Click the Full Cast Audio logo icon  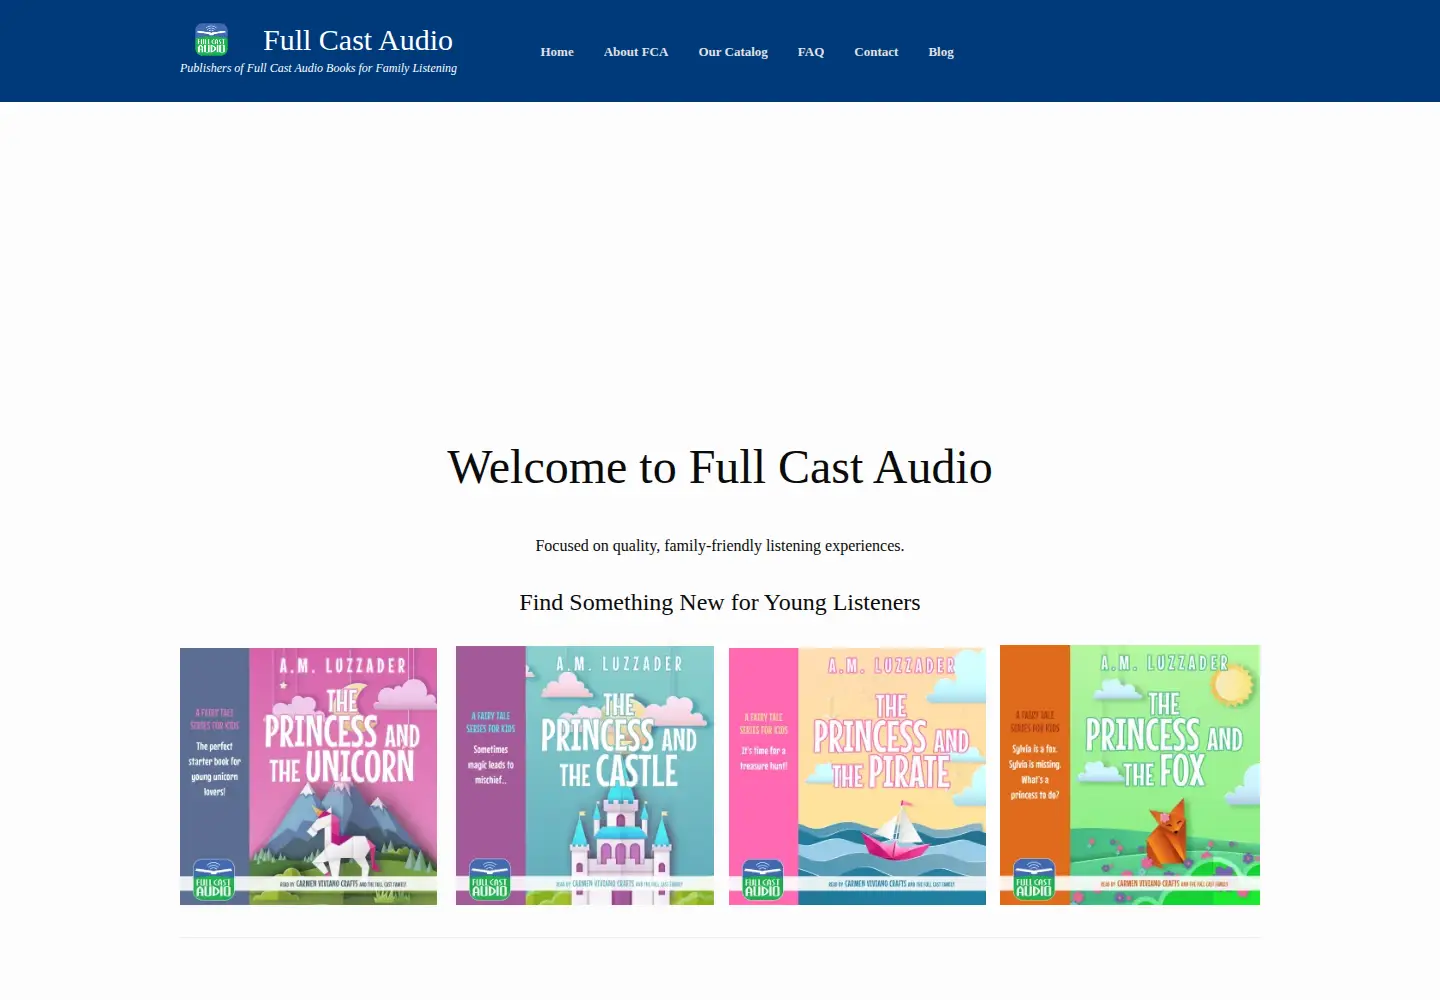pos(211,39)
